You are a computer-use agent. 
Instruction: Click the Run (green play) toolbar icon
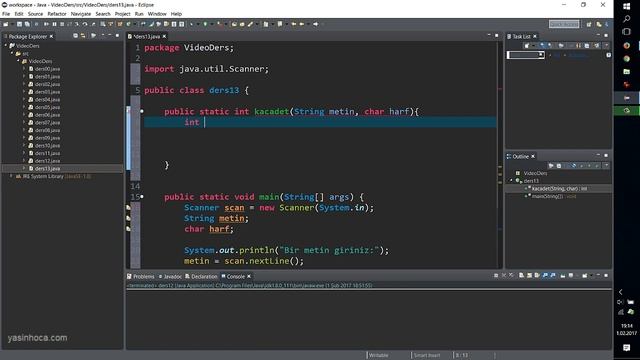pos(205,24)
